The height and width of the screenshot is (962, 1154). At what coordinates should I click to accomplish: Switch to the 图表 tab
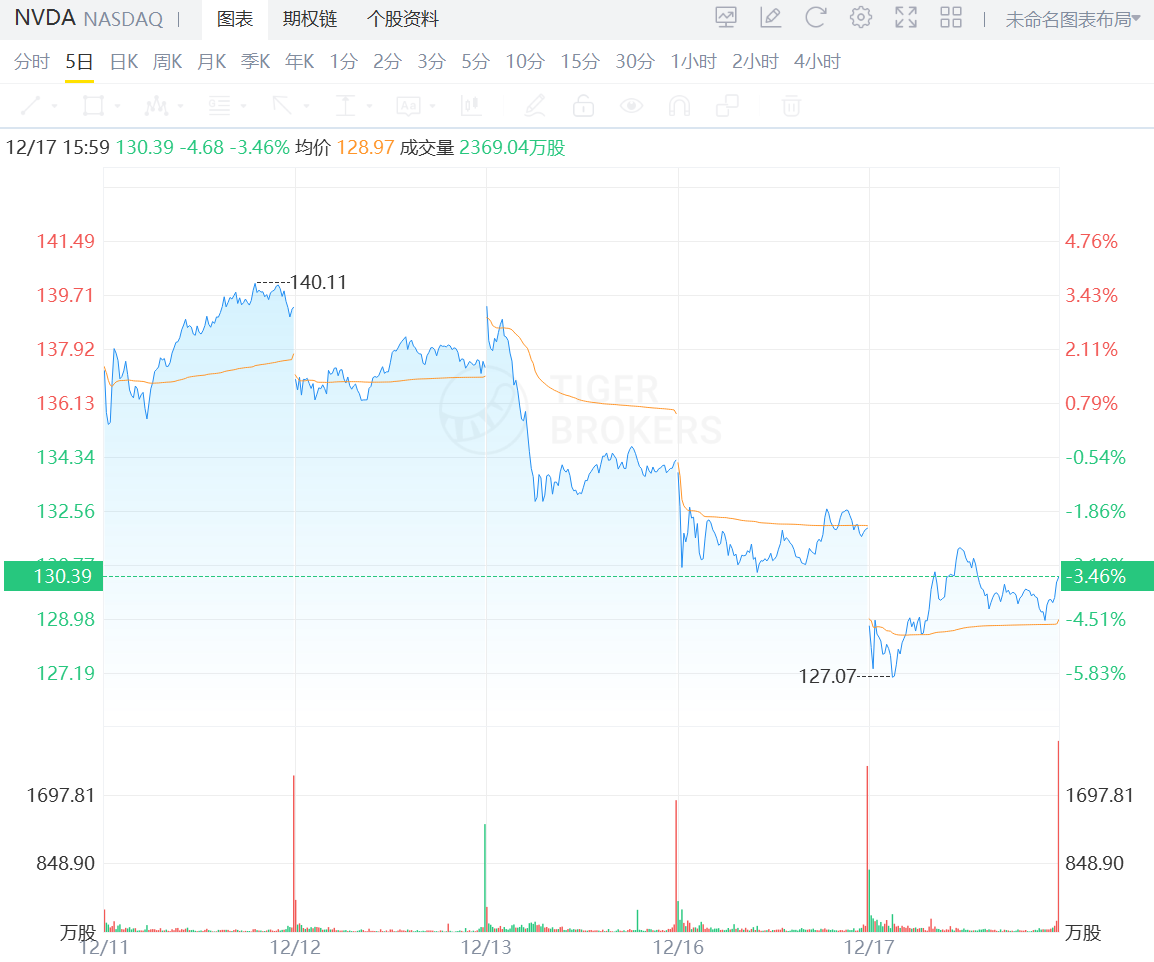click(235, 19)
